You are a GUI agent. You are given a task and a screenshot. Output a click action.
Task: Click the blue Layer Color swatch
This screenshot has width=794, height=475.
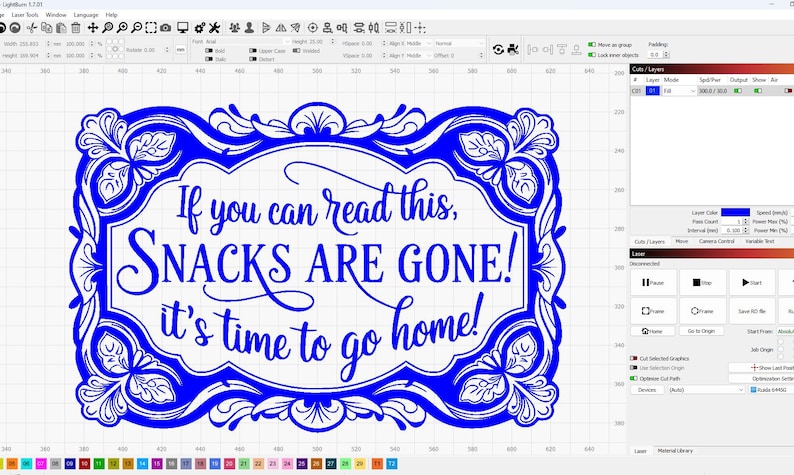(735, 212)
